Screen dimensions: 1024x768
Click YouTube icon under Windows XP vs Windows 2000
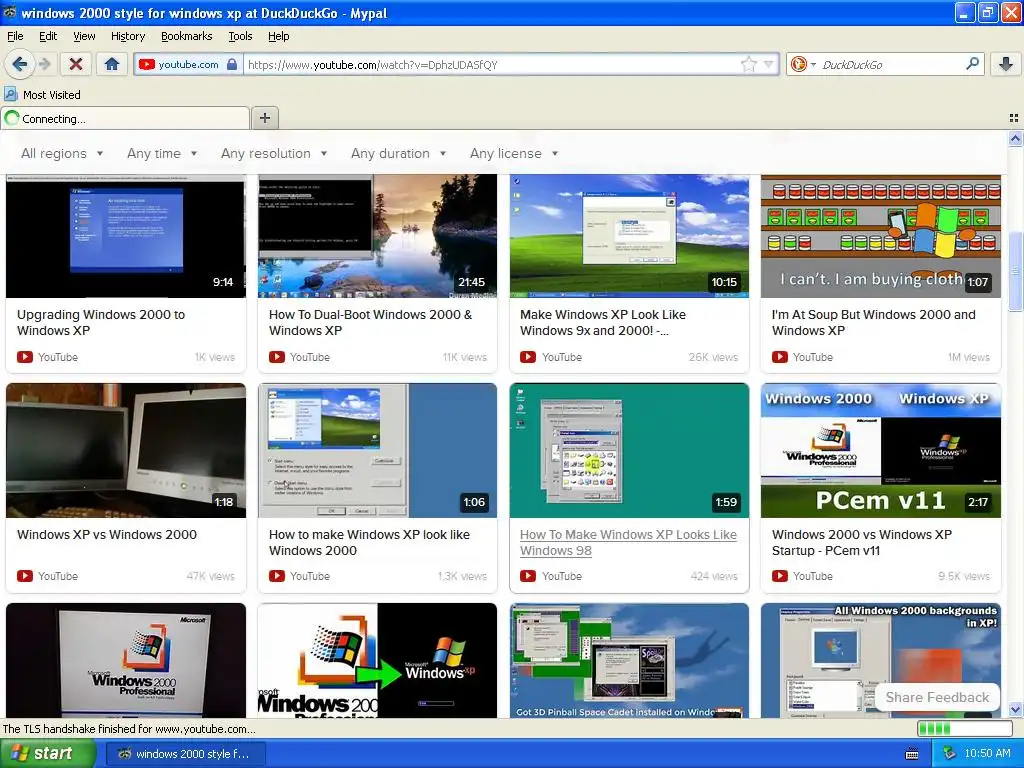tap(25, 576)
